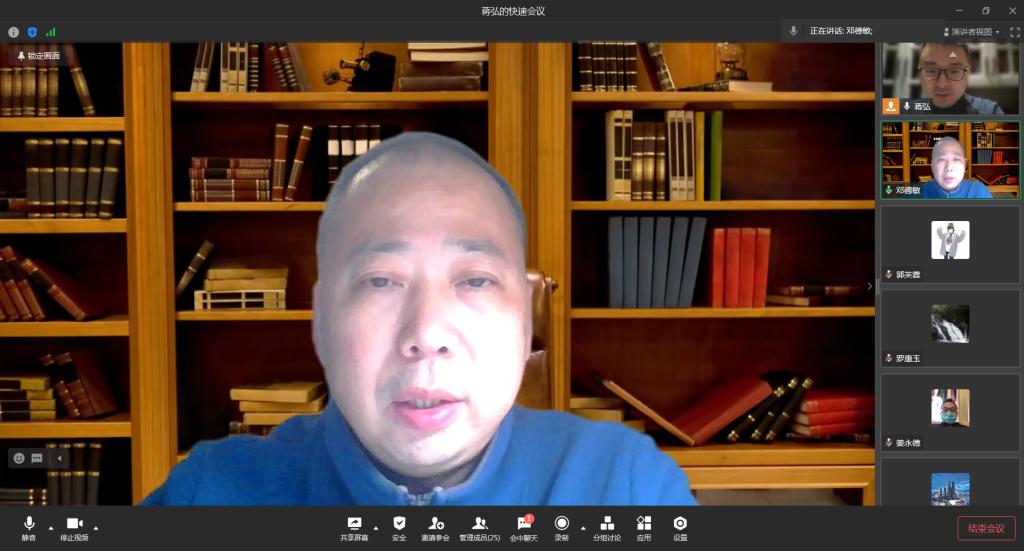Select 蒋弘 participant video thumbnail
The height and width of the screenshot is (551, 1024).
click(950, 78)
